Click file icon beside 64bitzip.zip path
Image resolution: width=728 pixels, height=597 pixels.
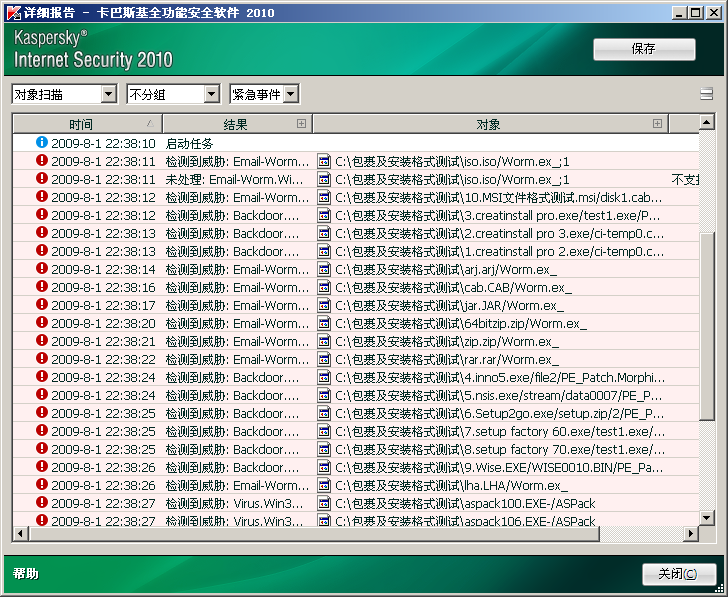pyautogui.click(x=324, y=323)
